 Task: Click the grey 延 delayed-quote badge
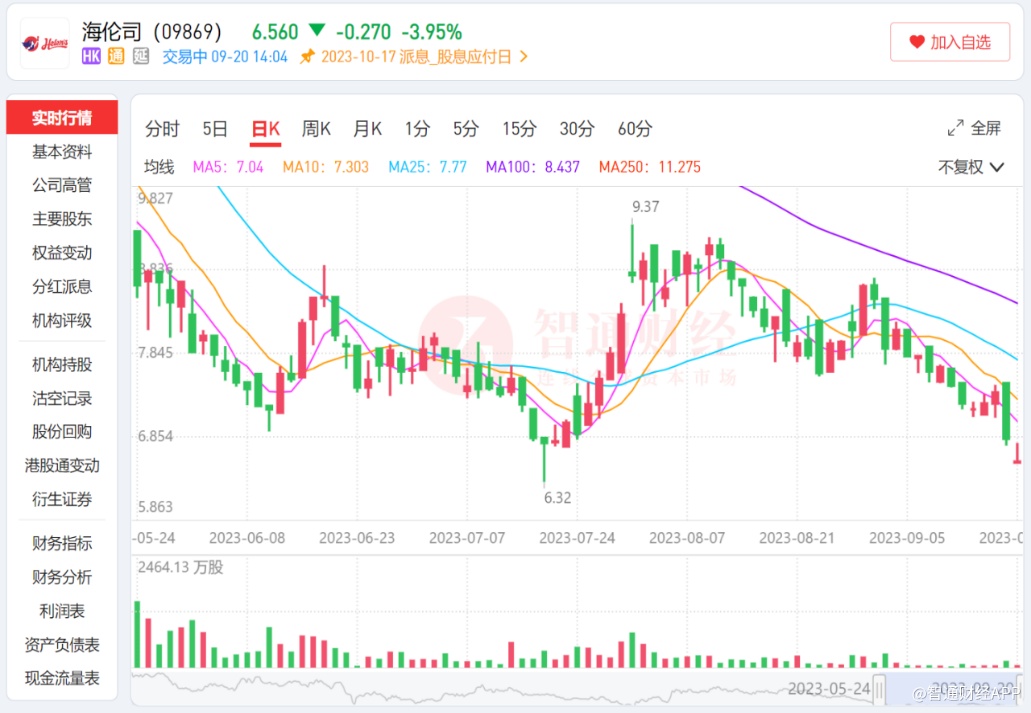click(141, 57)
